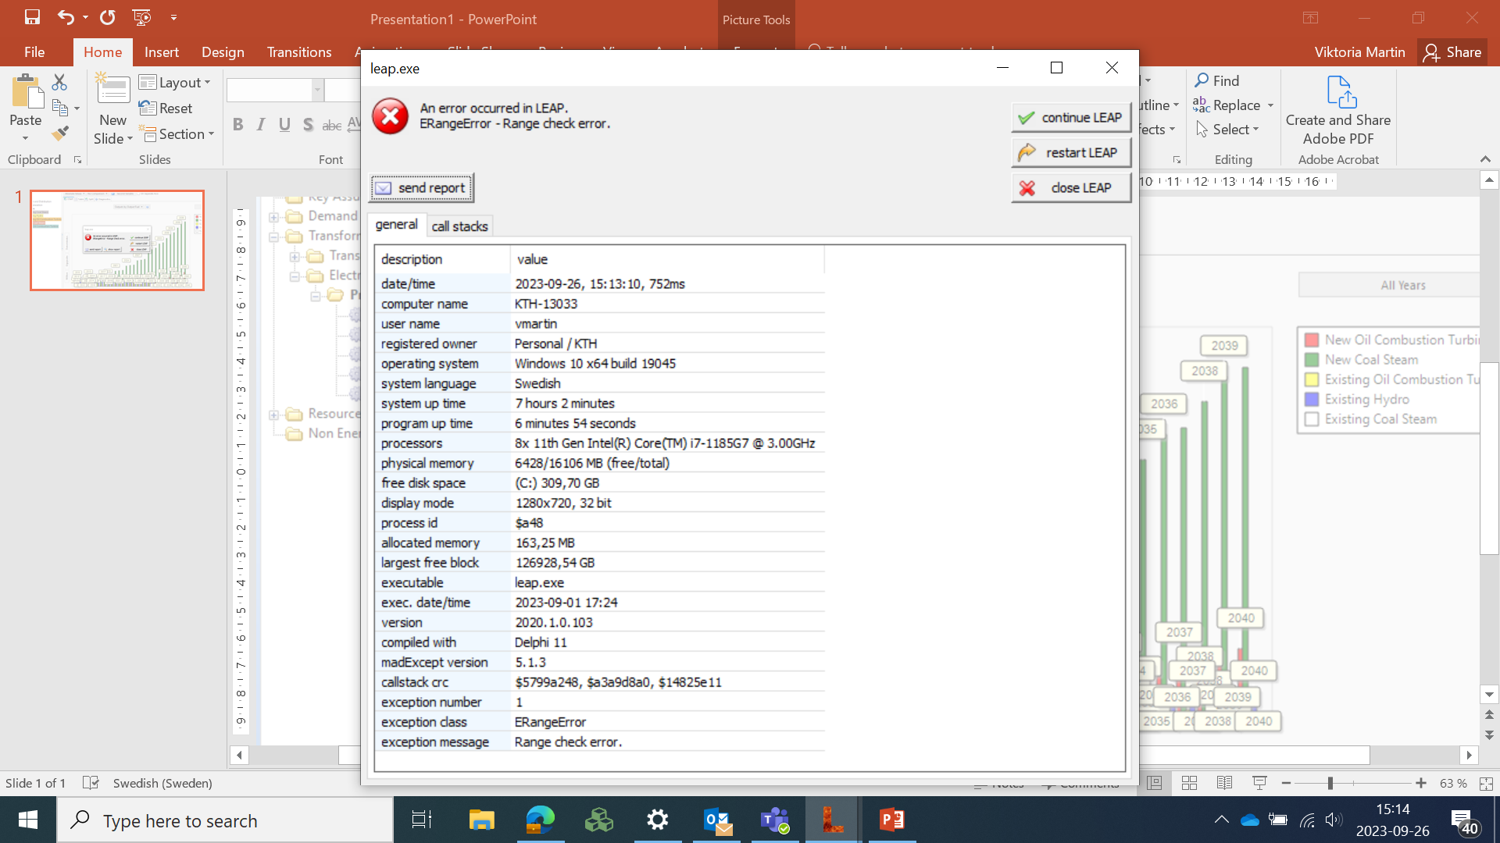Open the File tab
The height and width of the screenshot is (843, 1500).
[x=34, y=52]
